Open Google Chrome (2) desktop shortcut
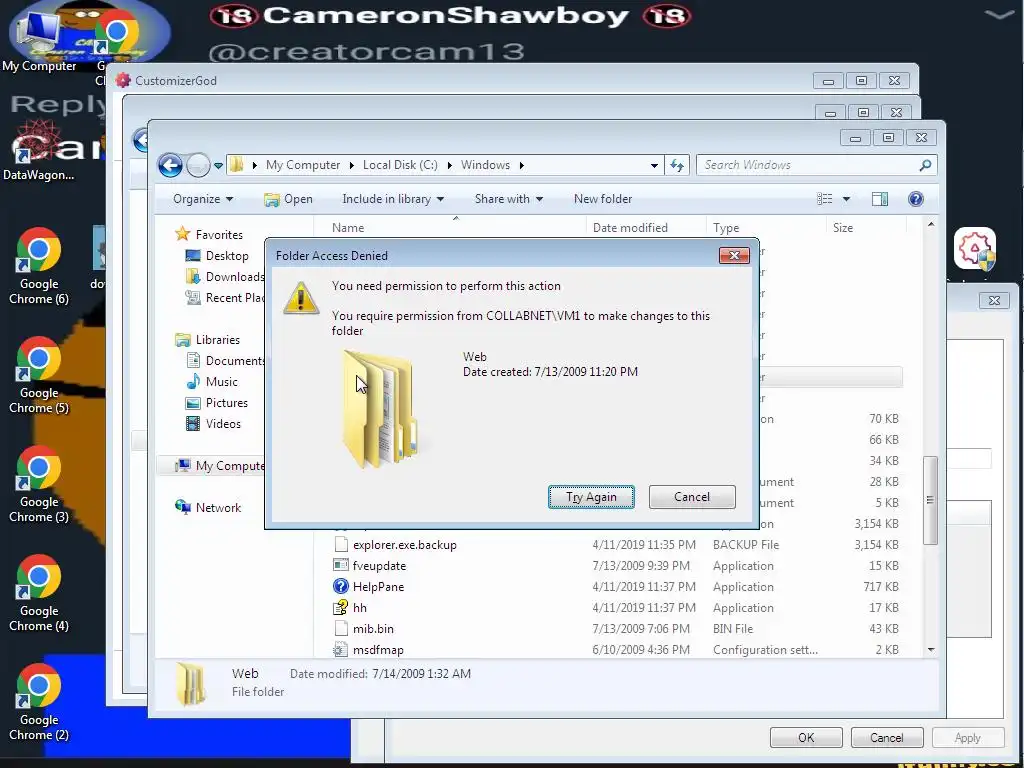 click(x=39, y=703)
